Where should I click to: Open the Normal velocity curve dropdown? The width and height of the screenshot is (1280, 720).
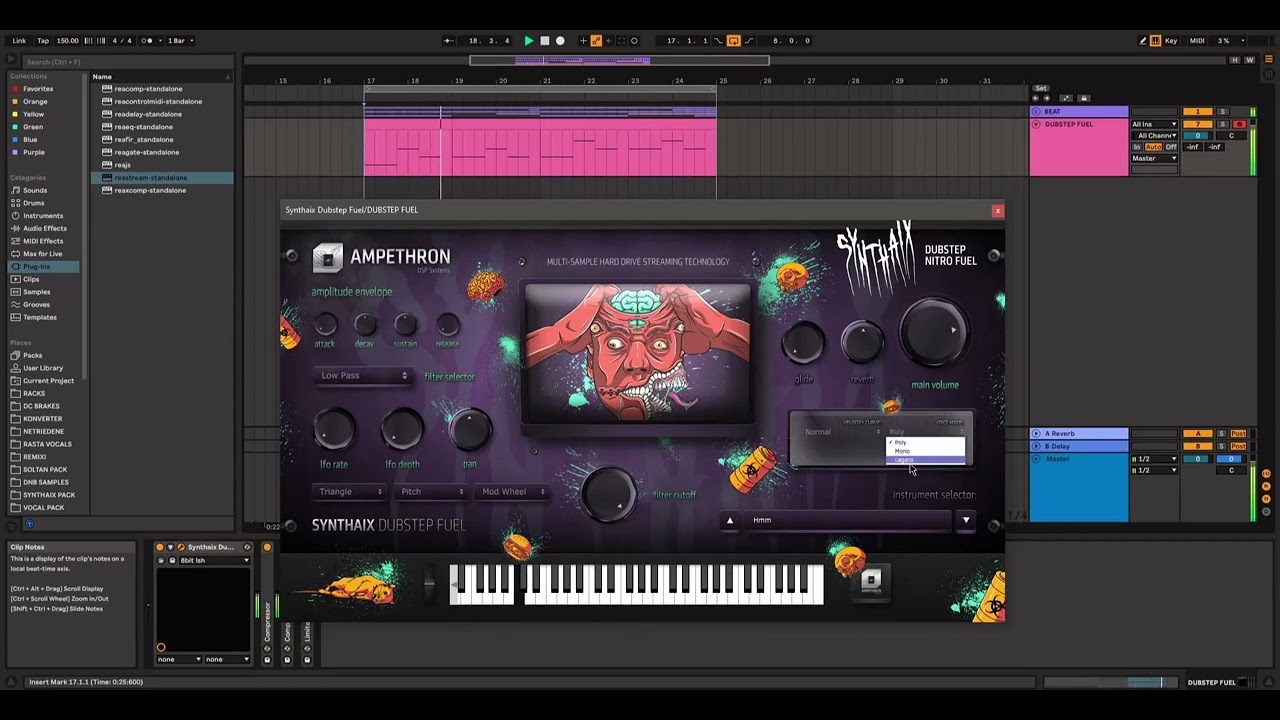coord(842,432)
